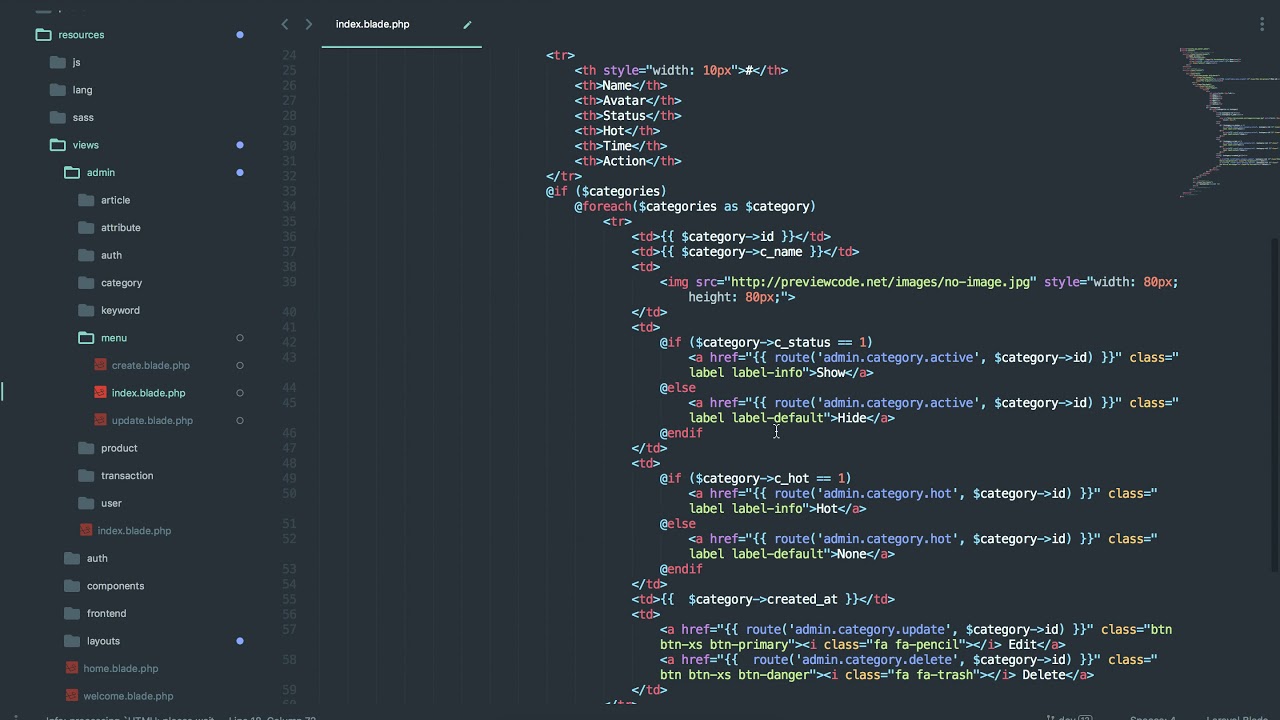
Task: Click the file icon next to home.blade.php
Action: [x=72, y=668]
